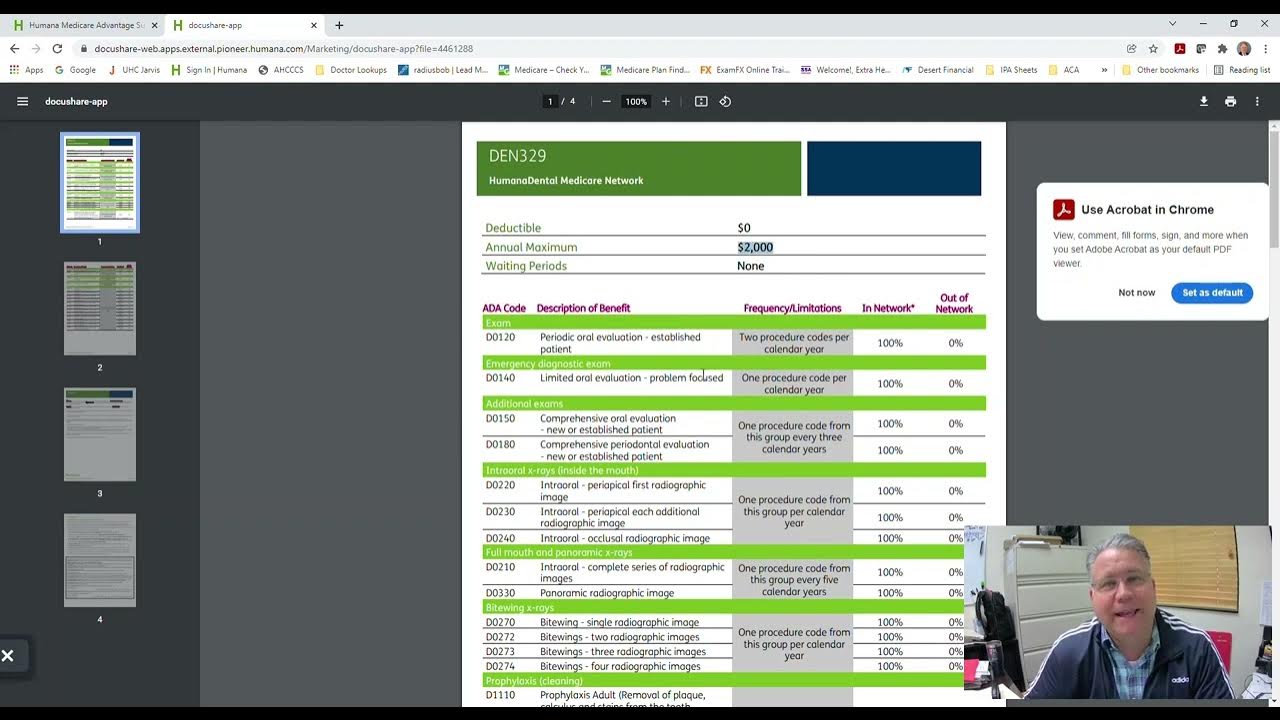Viewport: 1280px width, 720px height.
Task: Select page 1 thumbnail
Action: [100, 182]
